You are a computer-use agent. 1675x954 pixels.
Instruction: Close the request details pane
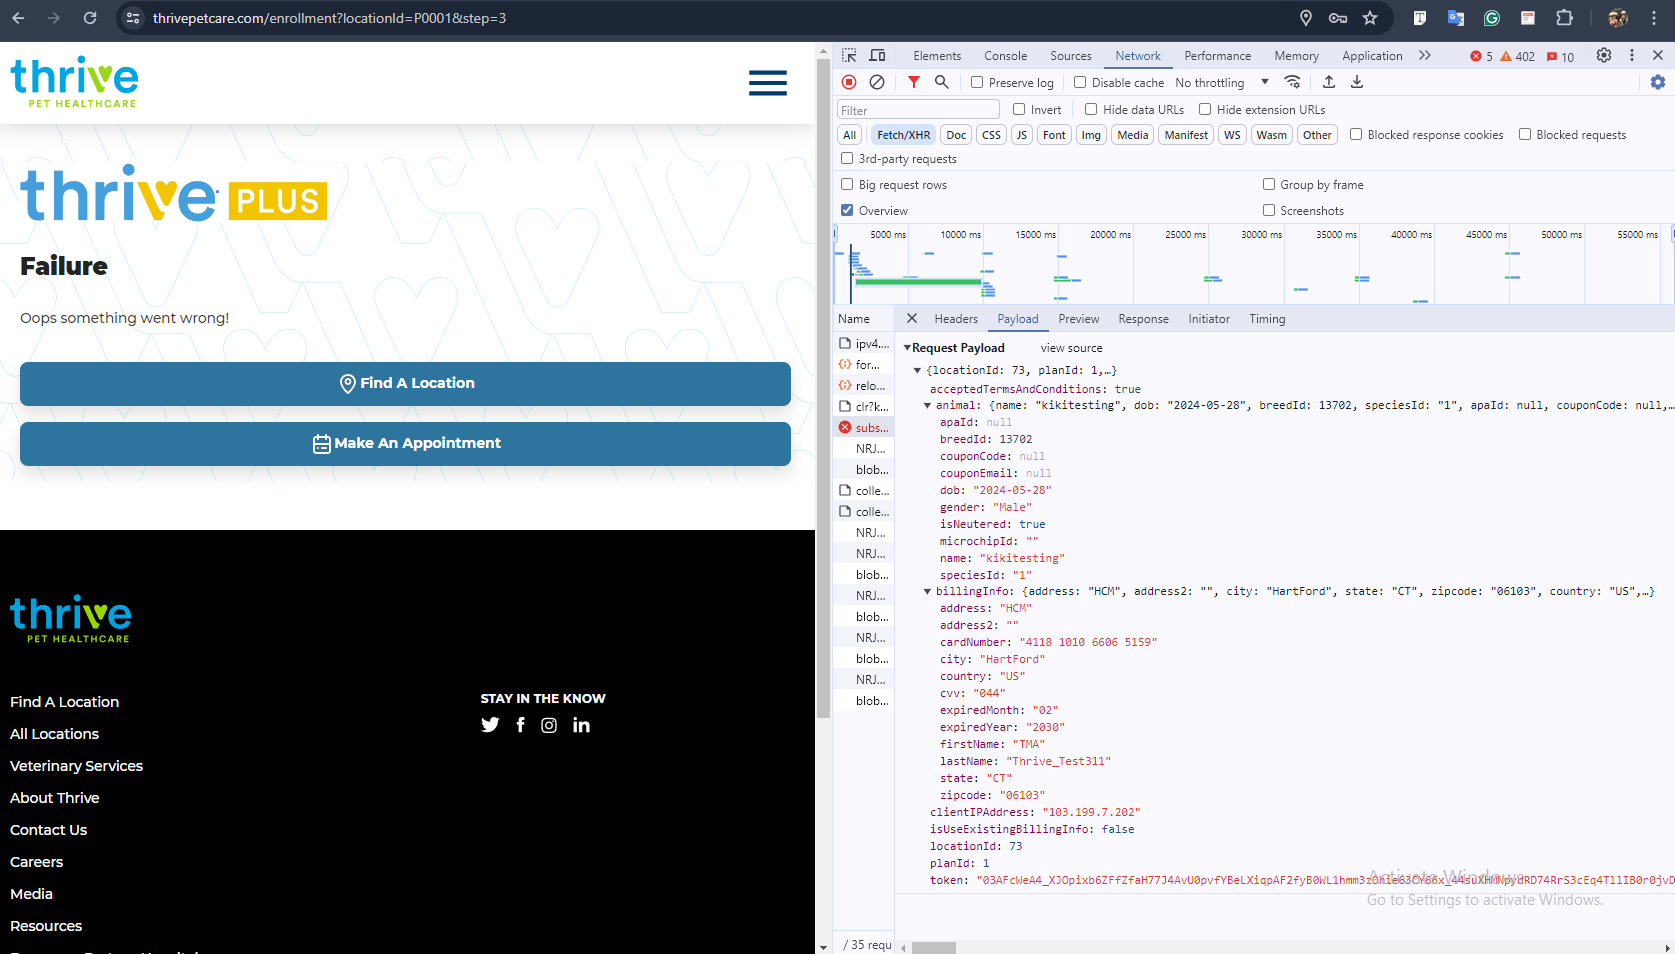(x=911, y=319)
